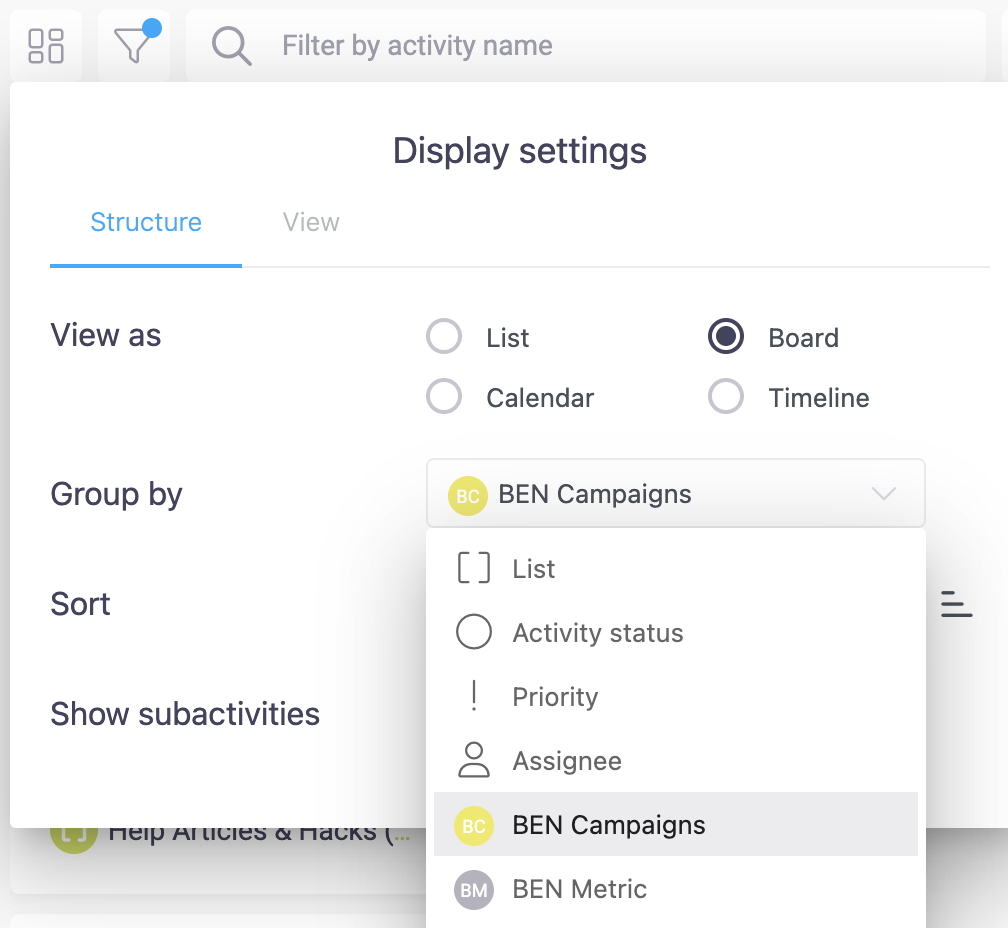This screenshot has height=928, width=1008.
Task: Switch to the View tab
Action: 311,222
